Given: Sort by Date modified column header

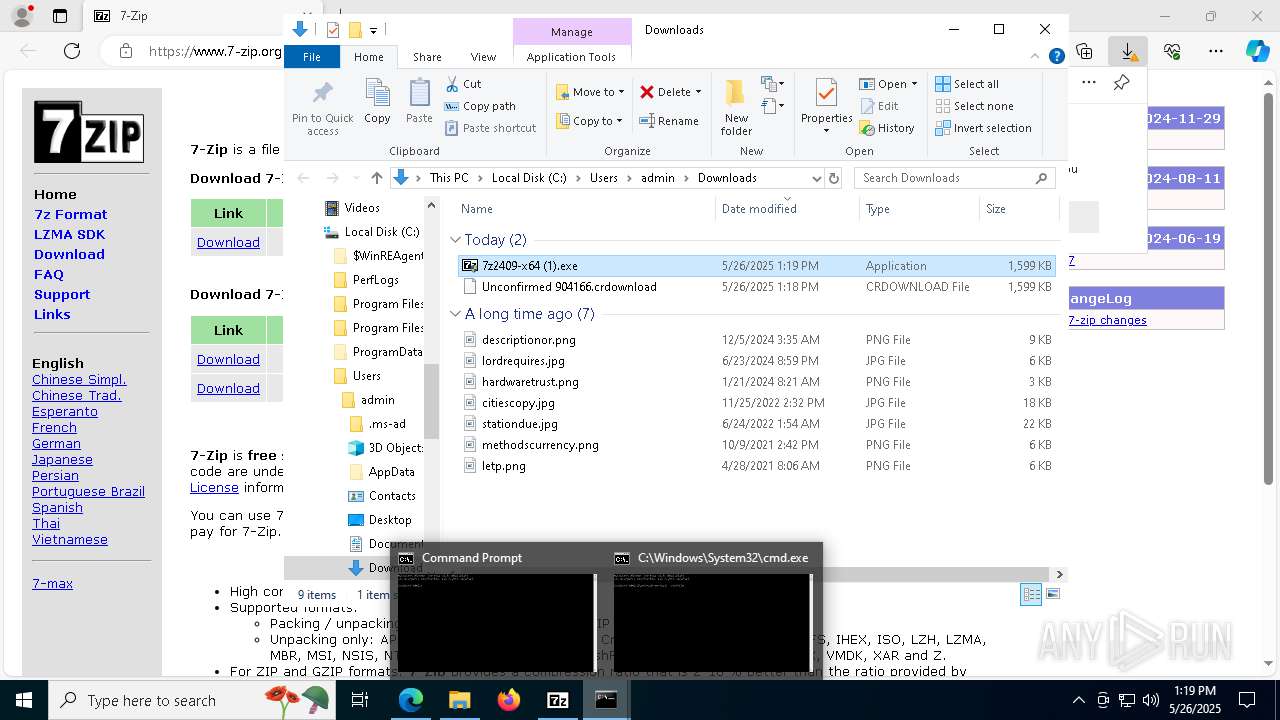Looking at the screenshot, I should (x=787, y=209).
